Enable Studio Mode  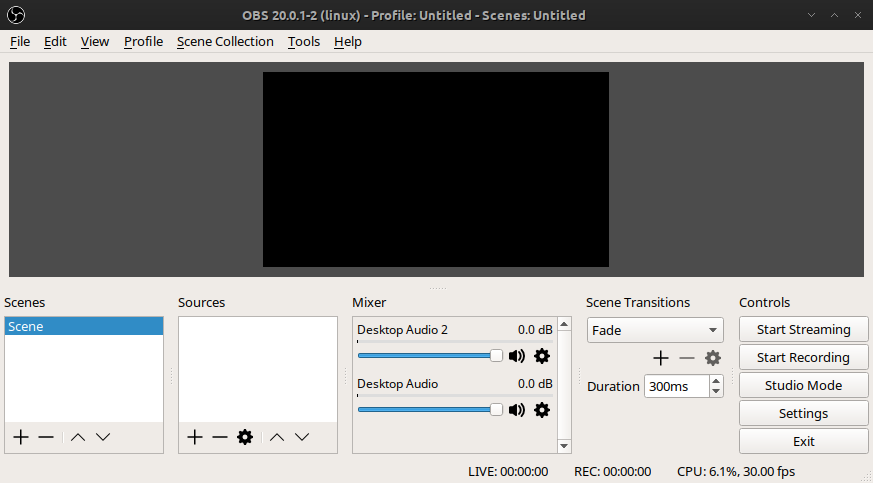click(x=803, y=385)
